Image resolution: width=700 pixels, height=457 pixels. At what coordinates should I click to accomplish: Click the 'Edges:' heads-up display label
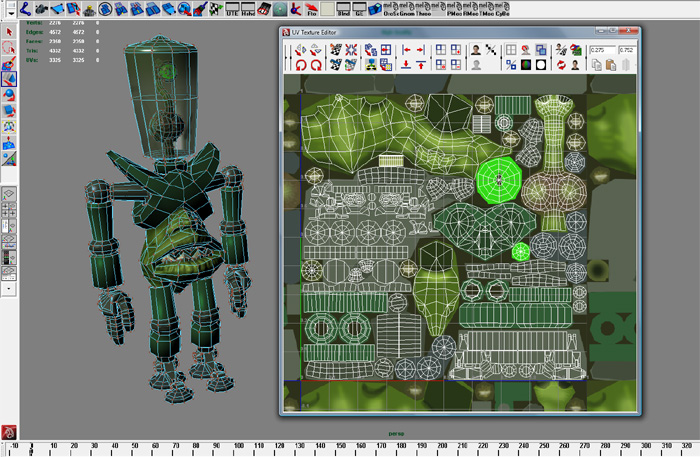click(34, 32)
